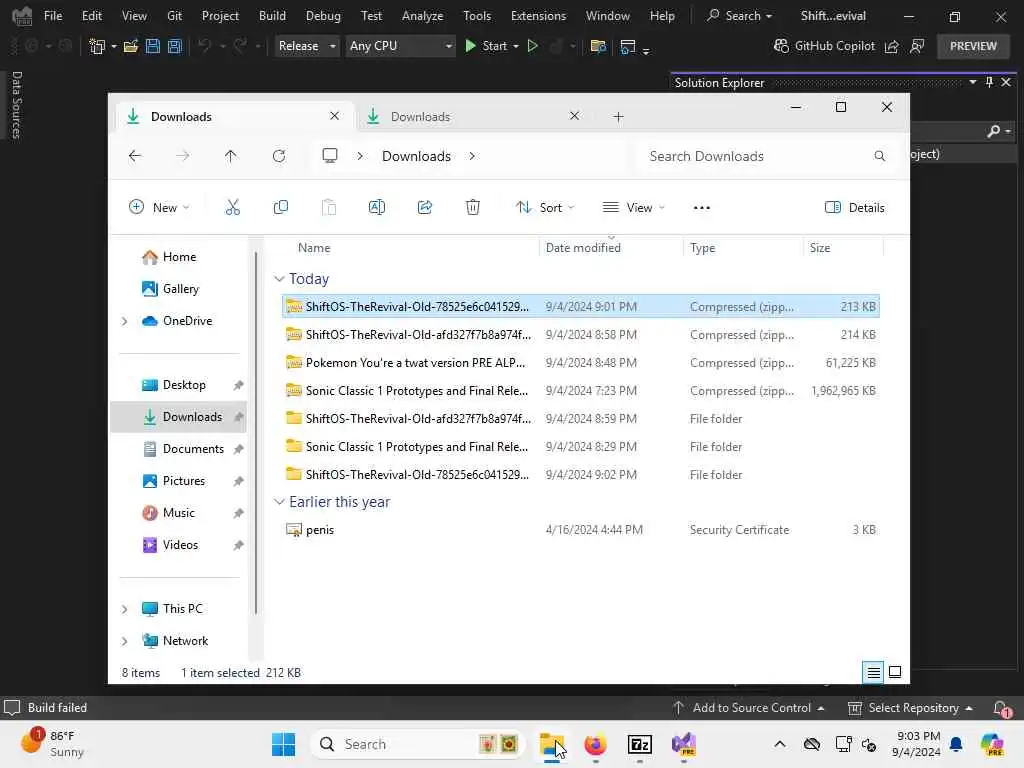Select Gallery in navigation pane
Screen dimensions: 1024x768
(x=180, y=289)
